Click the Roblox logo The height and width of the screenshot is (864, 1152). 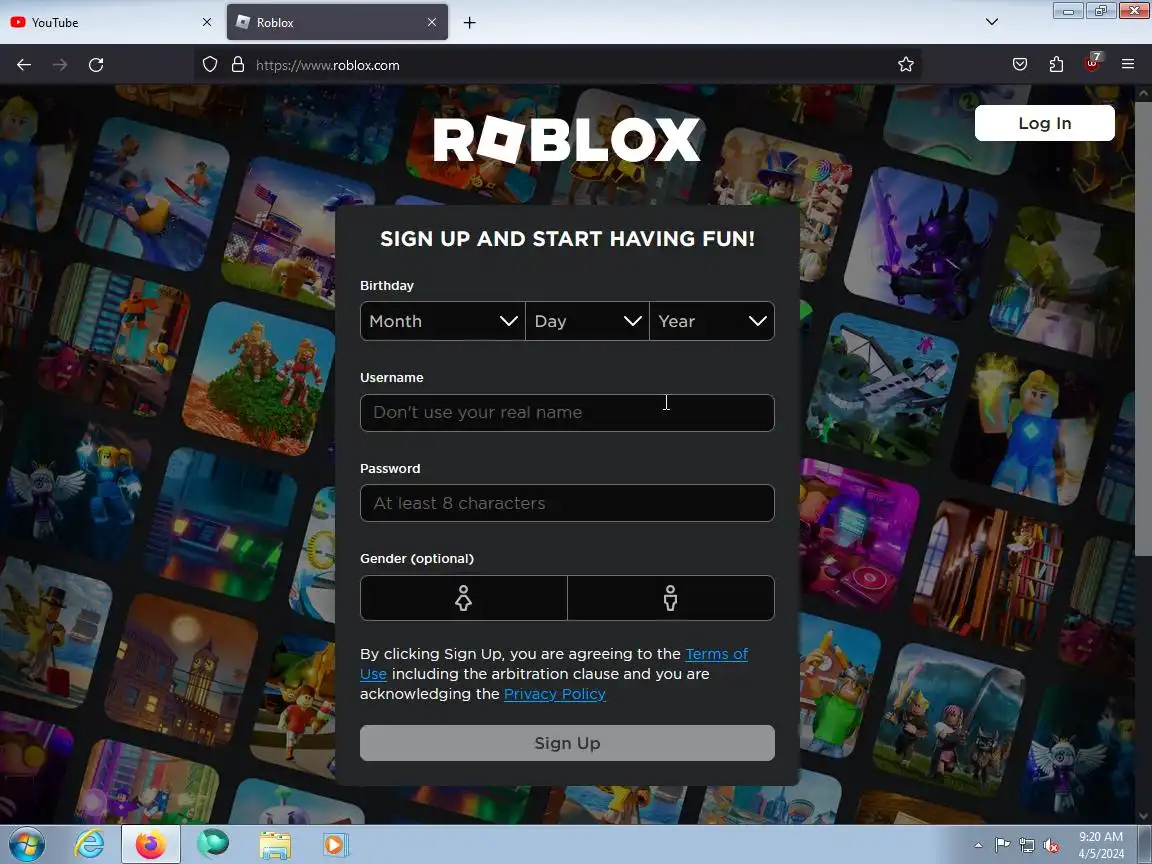click(566, 140)
